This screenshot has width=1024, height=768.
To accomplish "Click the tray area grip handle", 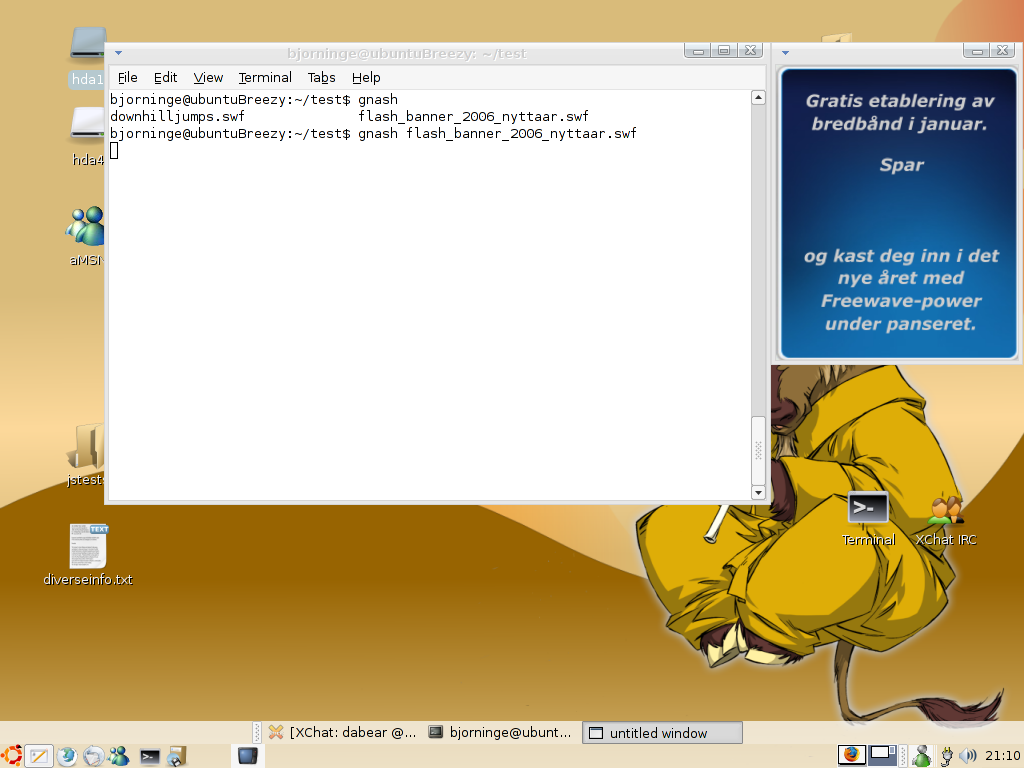I will coord(903,756).
